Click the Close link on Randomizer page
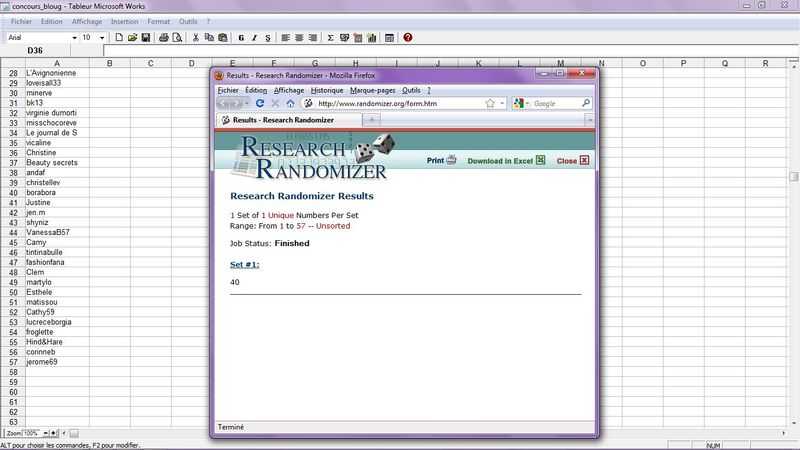 pyautogui.click(x=572, y=161)
